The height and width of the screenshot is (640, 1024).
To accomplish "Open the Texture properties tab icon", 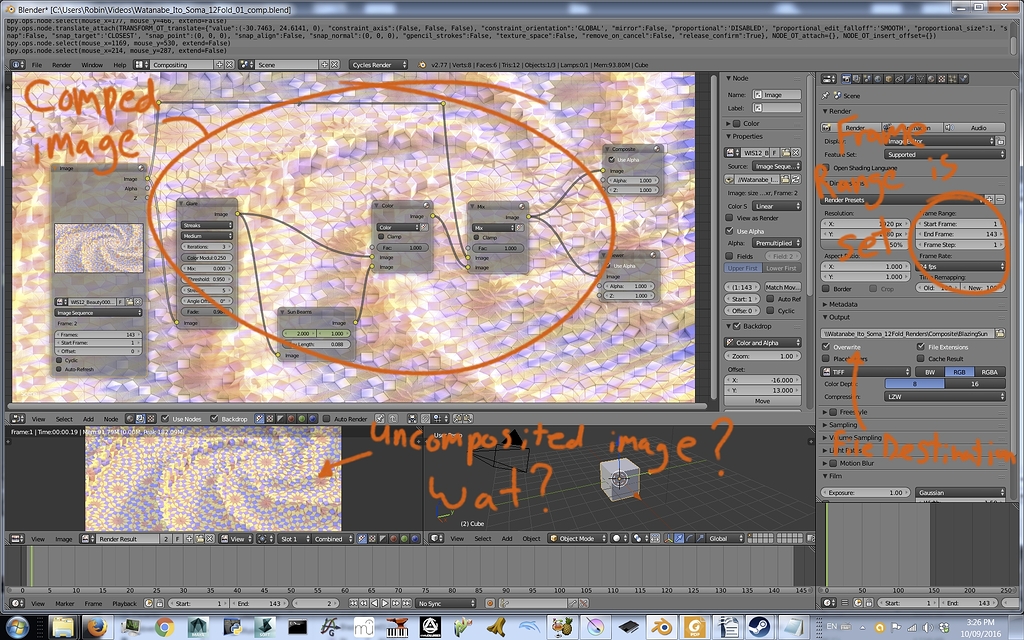I will (x=942, y=78).
